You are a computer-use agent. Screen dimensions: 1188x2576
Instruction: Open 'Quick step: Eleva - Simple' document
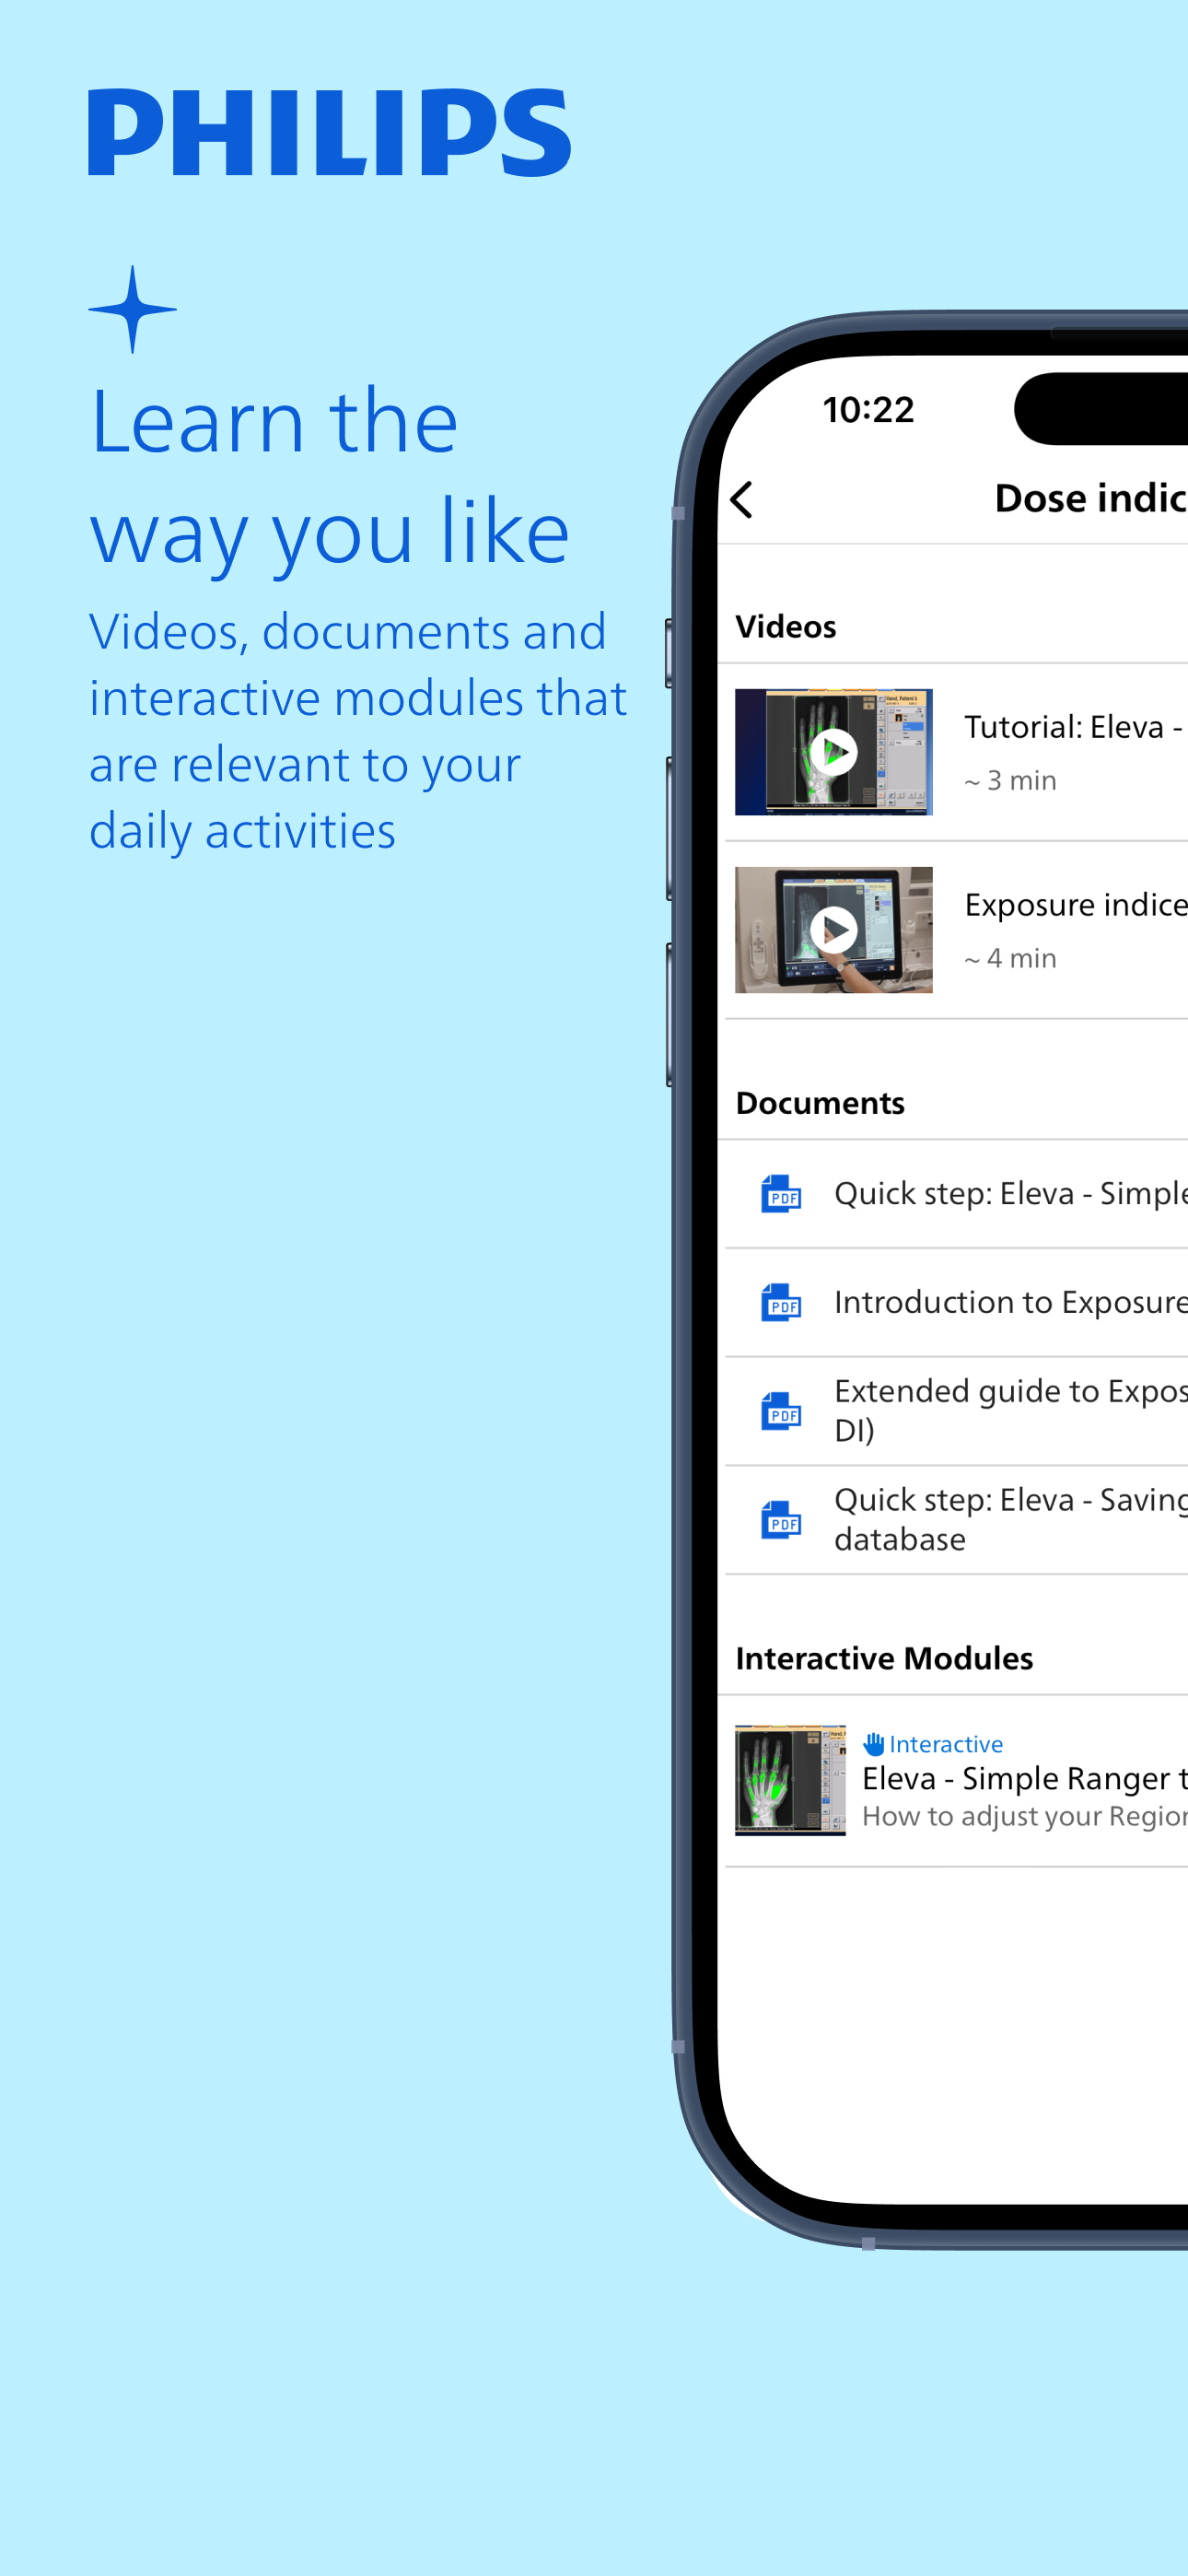point(1011,1194)
